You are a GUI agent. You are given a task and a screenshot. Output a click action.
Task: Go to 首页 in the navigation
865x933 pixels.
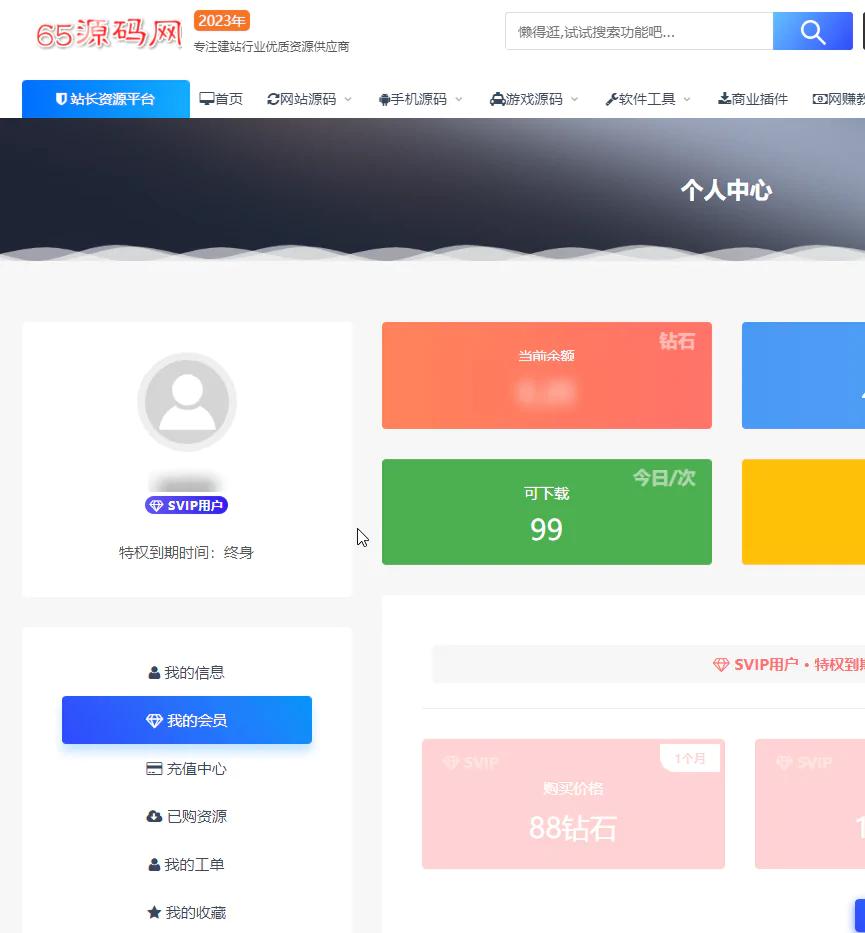229,99
